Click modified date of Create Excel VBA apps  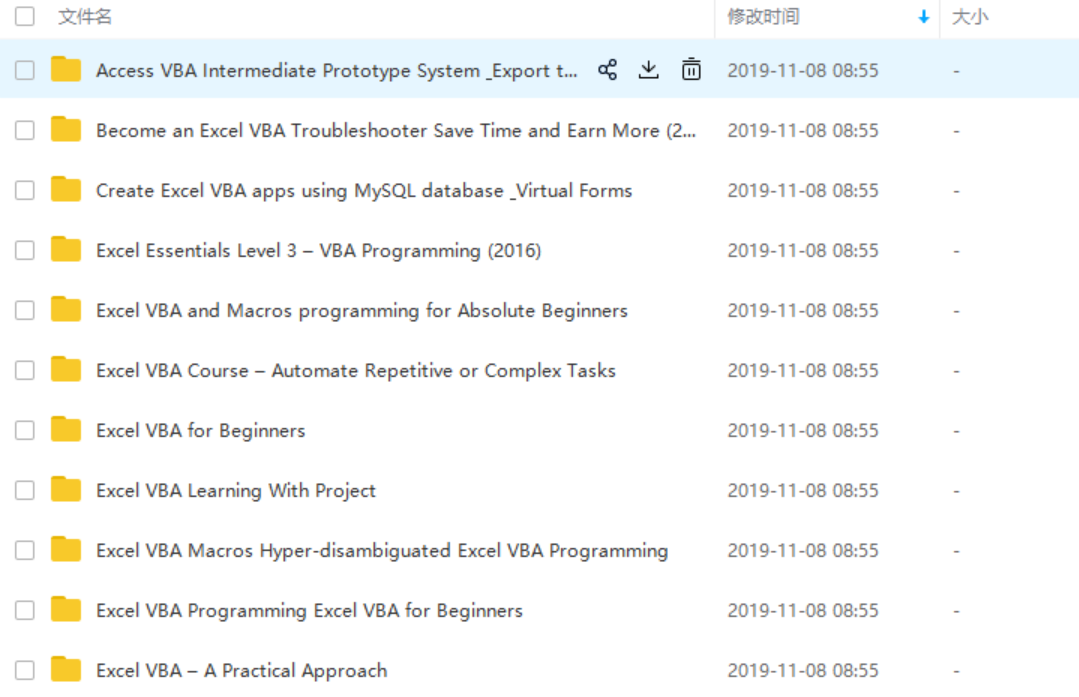803,191
